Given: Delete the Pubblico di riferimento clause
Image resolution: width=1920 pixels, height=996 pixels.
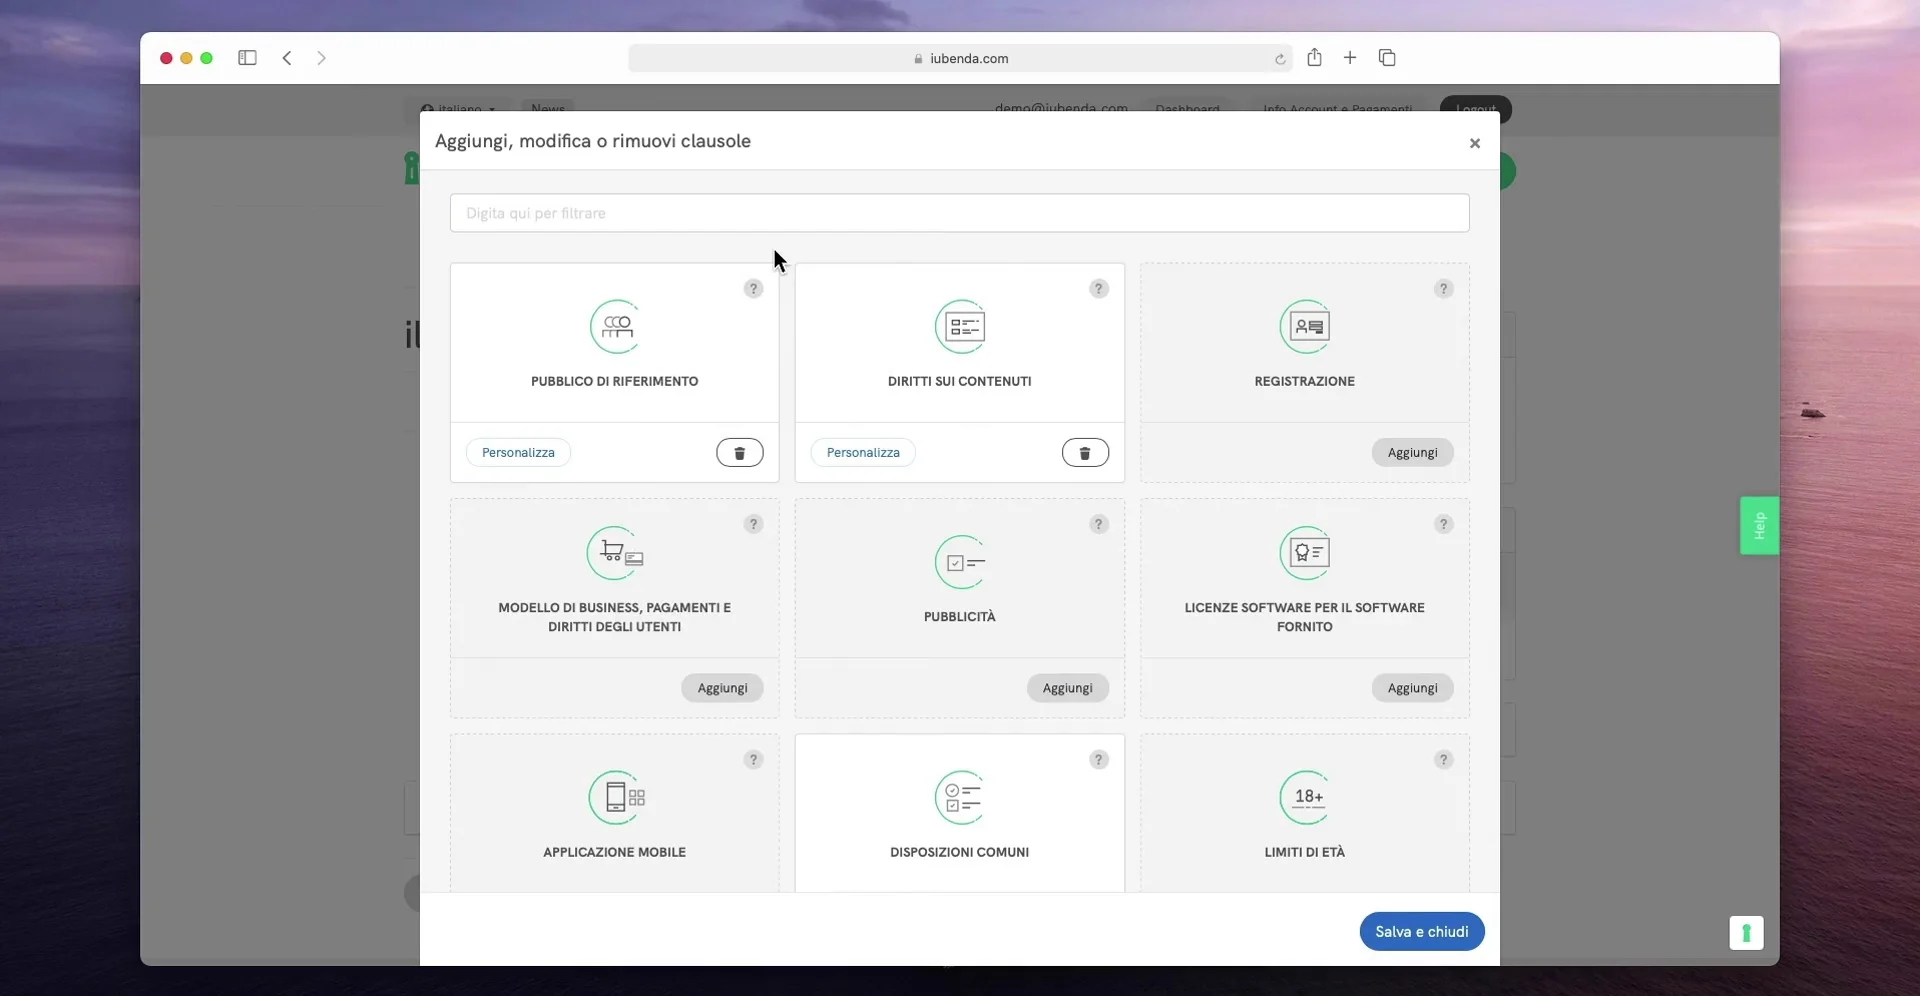Looking at the screenshot, I should coord(740,453).
